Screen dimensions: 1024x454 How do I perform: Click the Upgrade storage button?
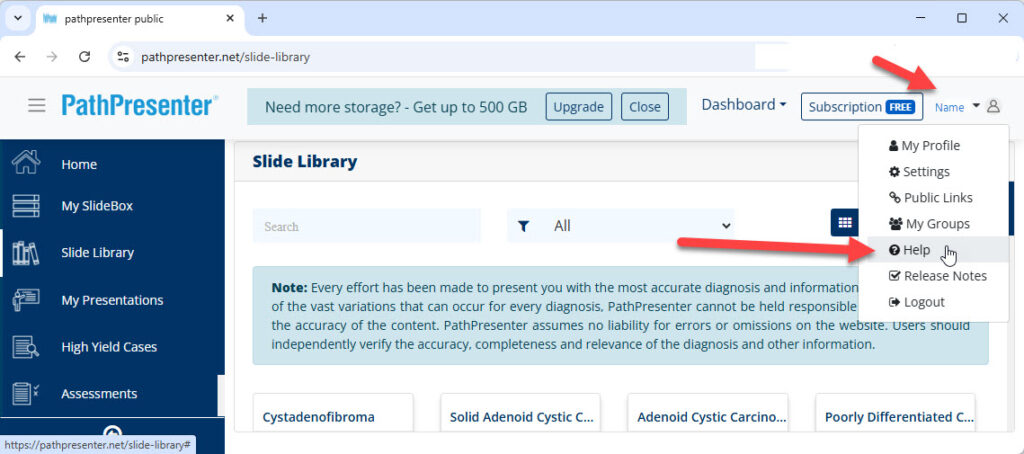578,107
